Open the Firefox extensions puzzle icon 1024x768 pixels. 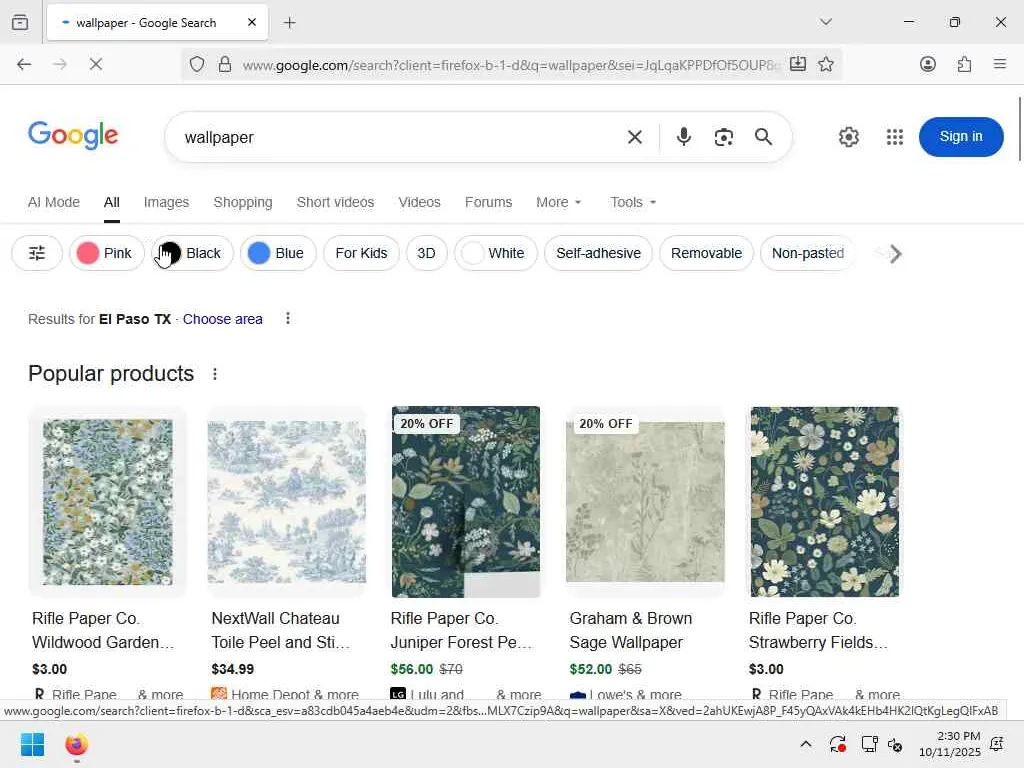[964, 64]
